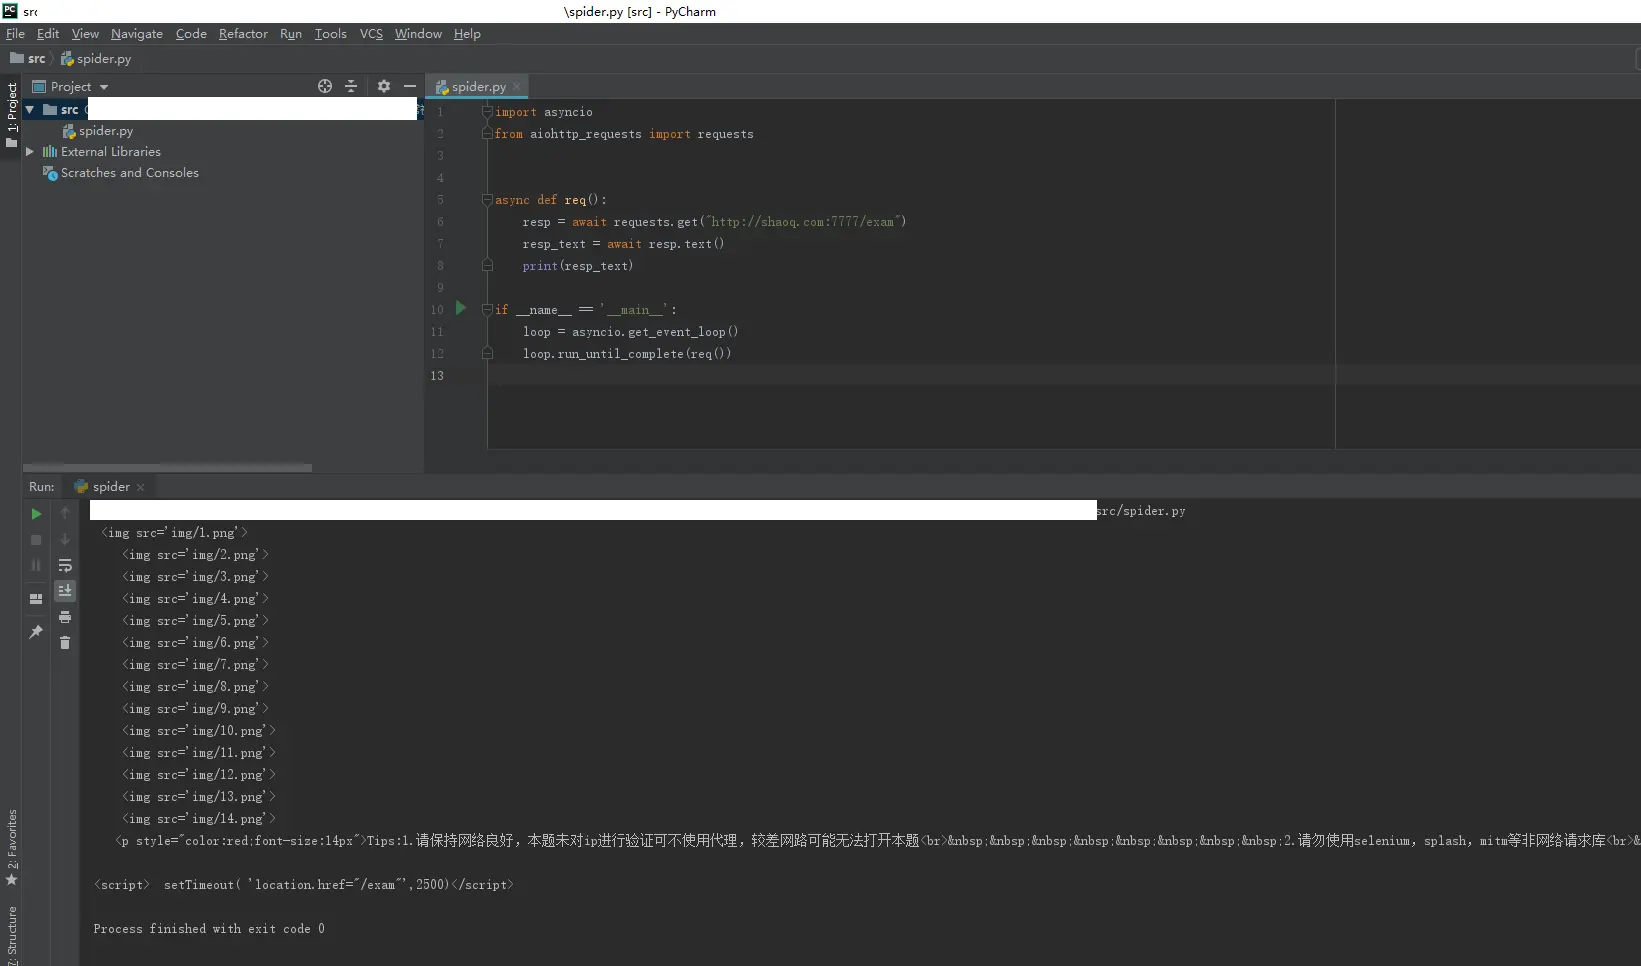Click the Stop process button

pos(36,540)
